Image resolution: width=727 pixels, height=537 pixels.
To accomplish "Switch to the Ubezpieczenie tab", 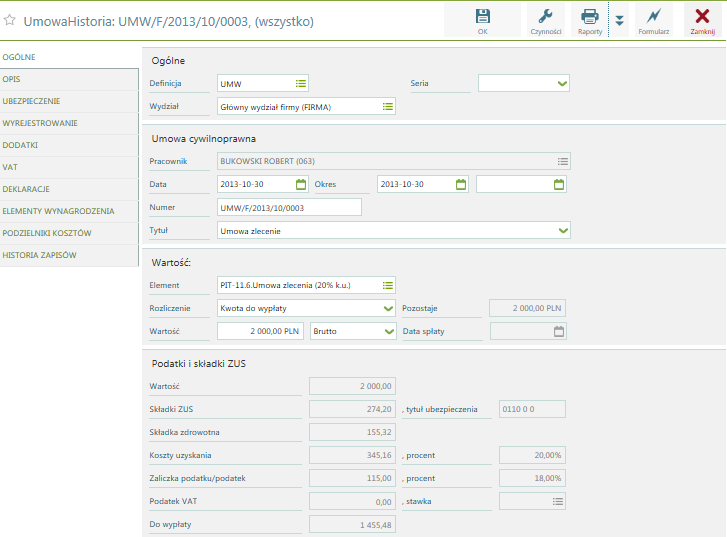I will coord(70,101).
